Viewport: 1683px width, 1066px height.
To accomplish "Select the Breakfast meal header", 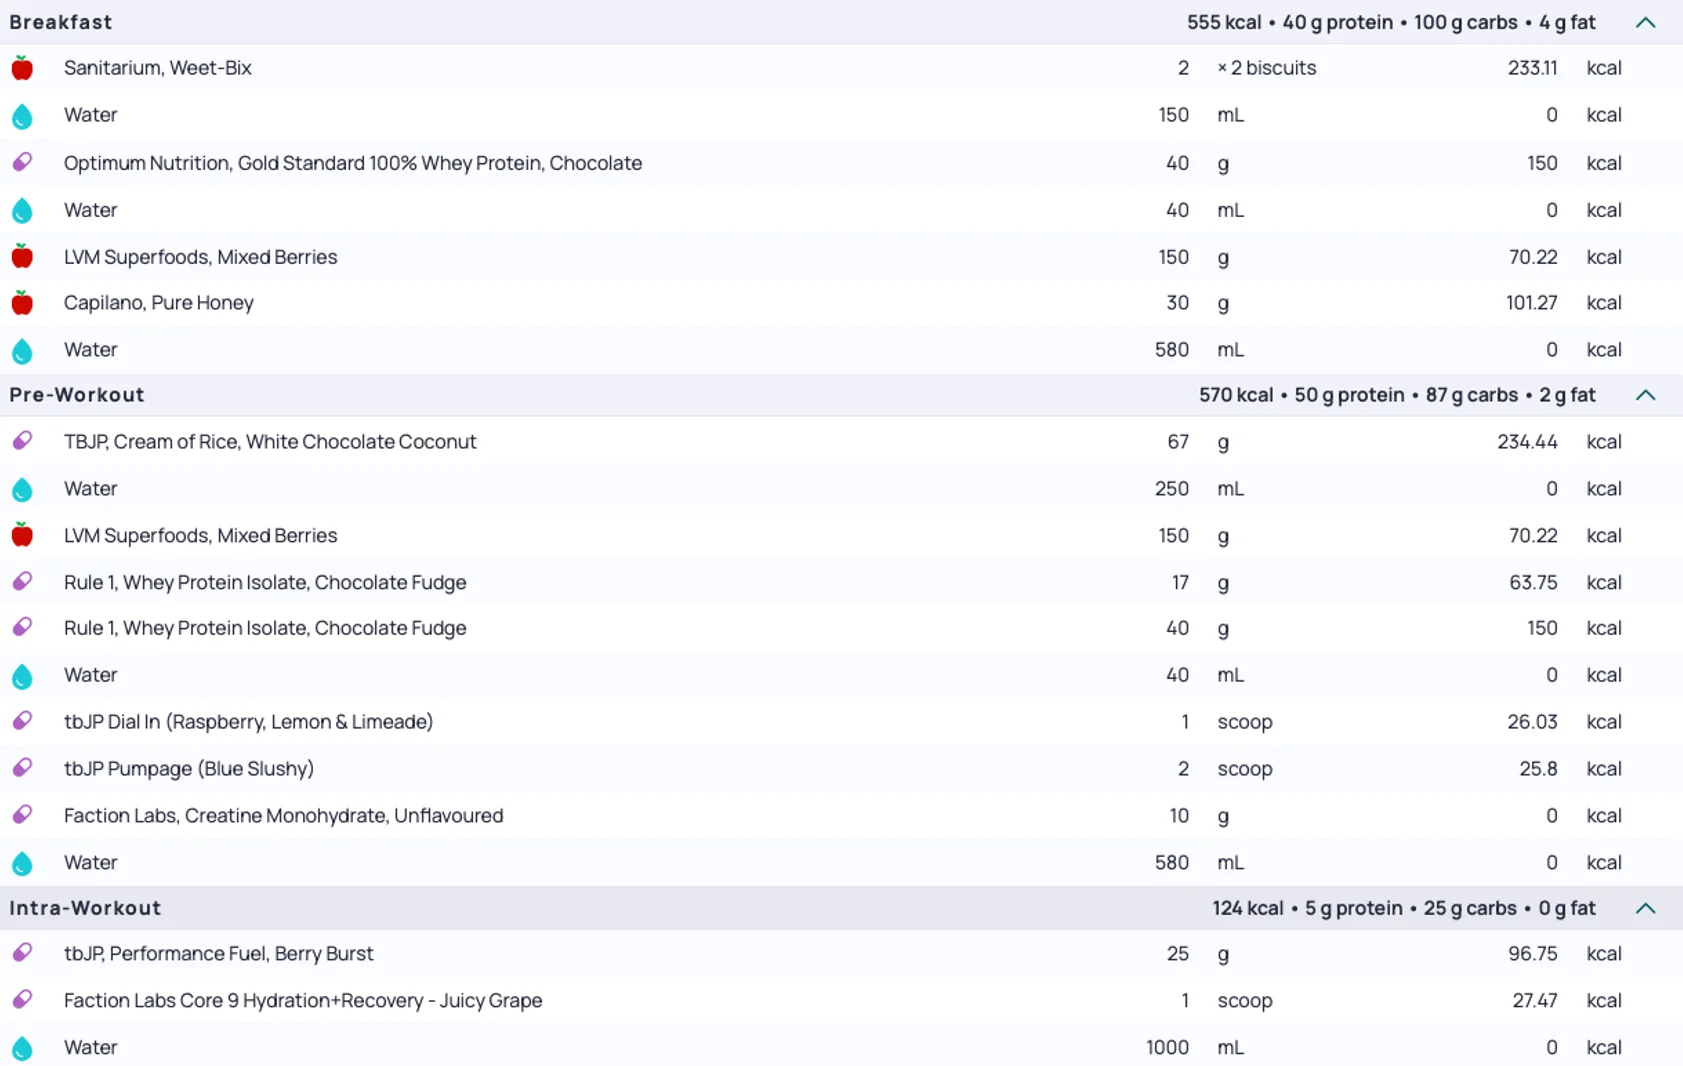I will pyautogui.click(x=61, y=22).
